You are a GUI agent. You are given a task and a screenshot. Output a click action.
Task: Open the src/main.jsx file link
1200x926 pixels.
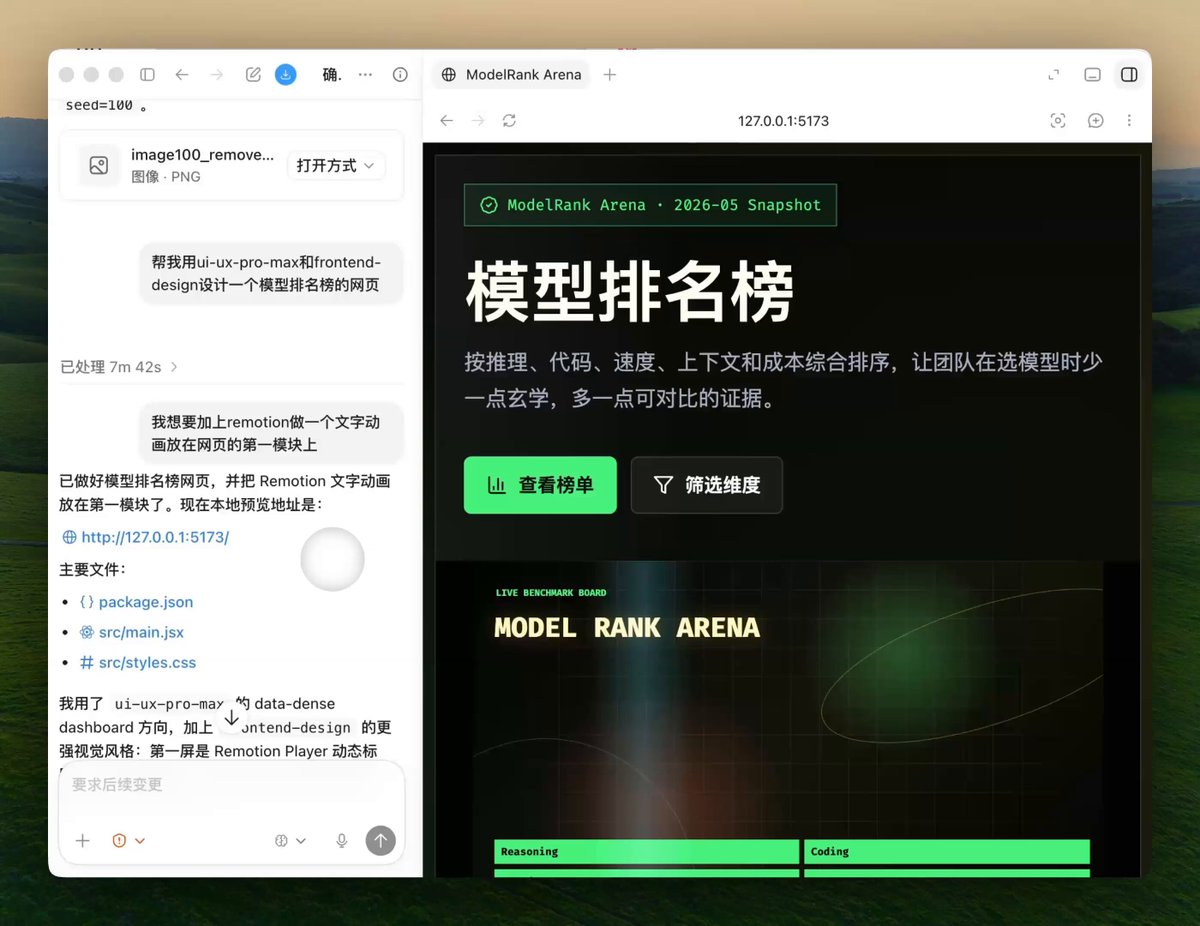point(132,632)
